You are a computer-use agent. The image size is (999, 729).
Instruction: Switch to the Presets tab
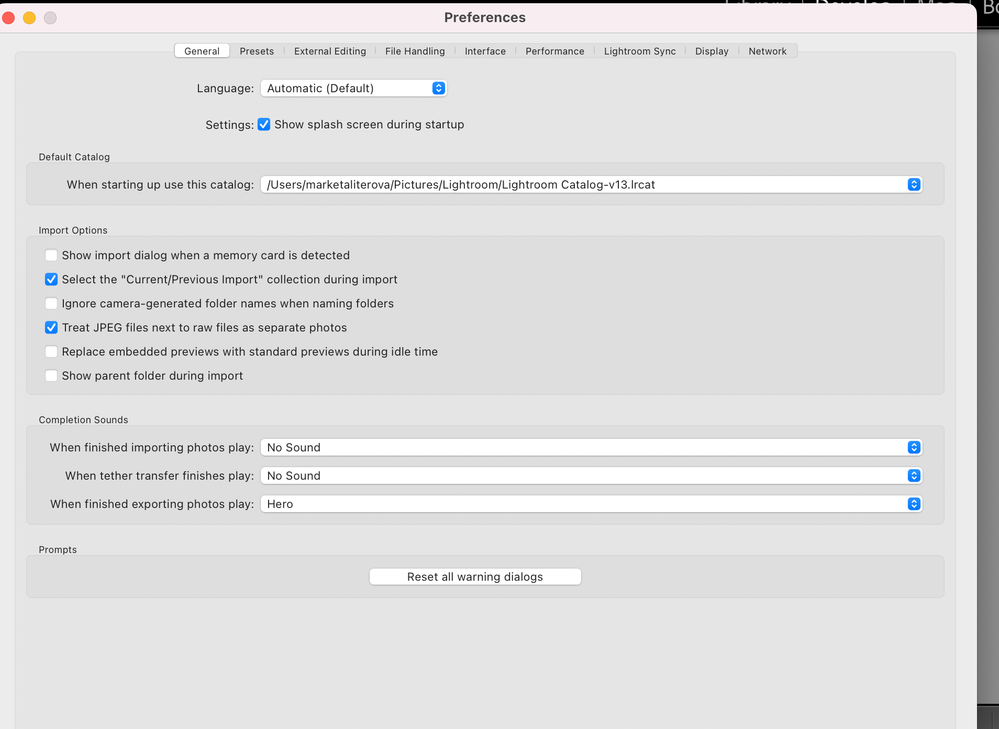click(257, 51)
